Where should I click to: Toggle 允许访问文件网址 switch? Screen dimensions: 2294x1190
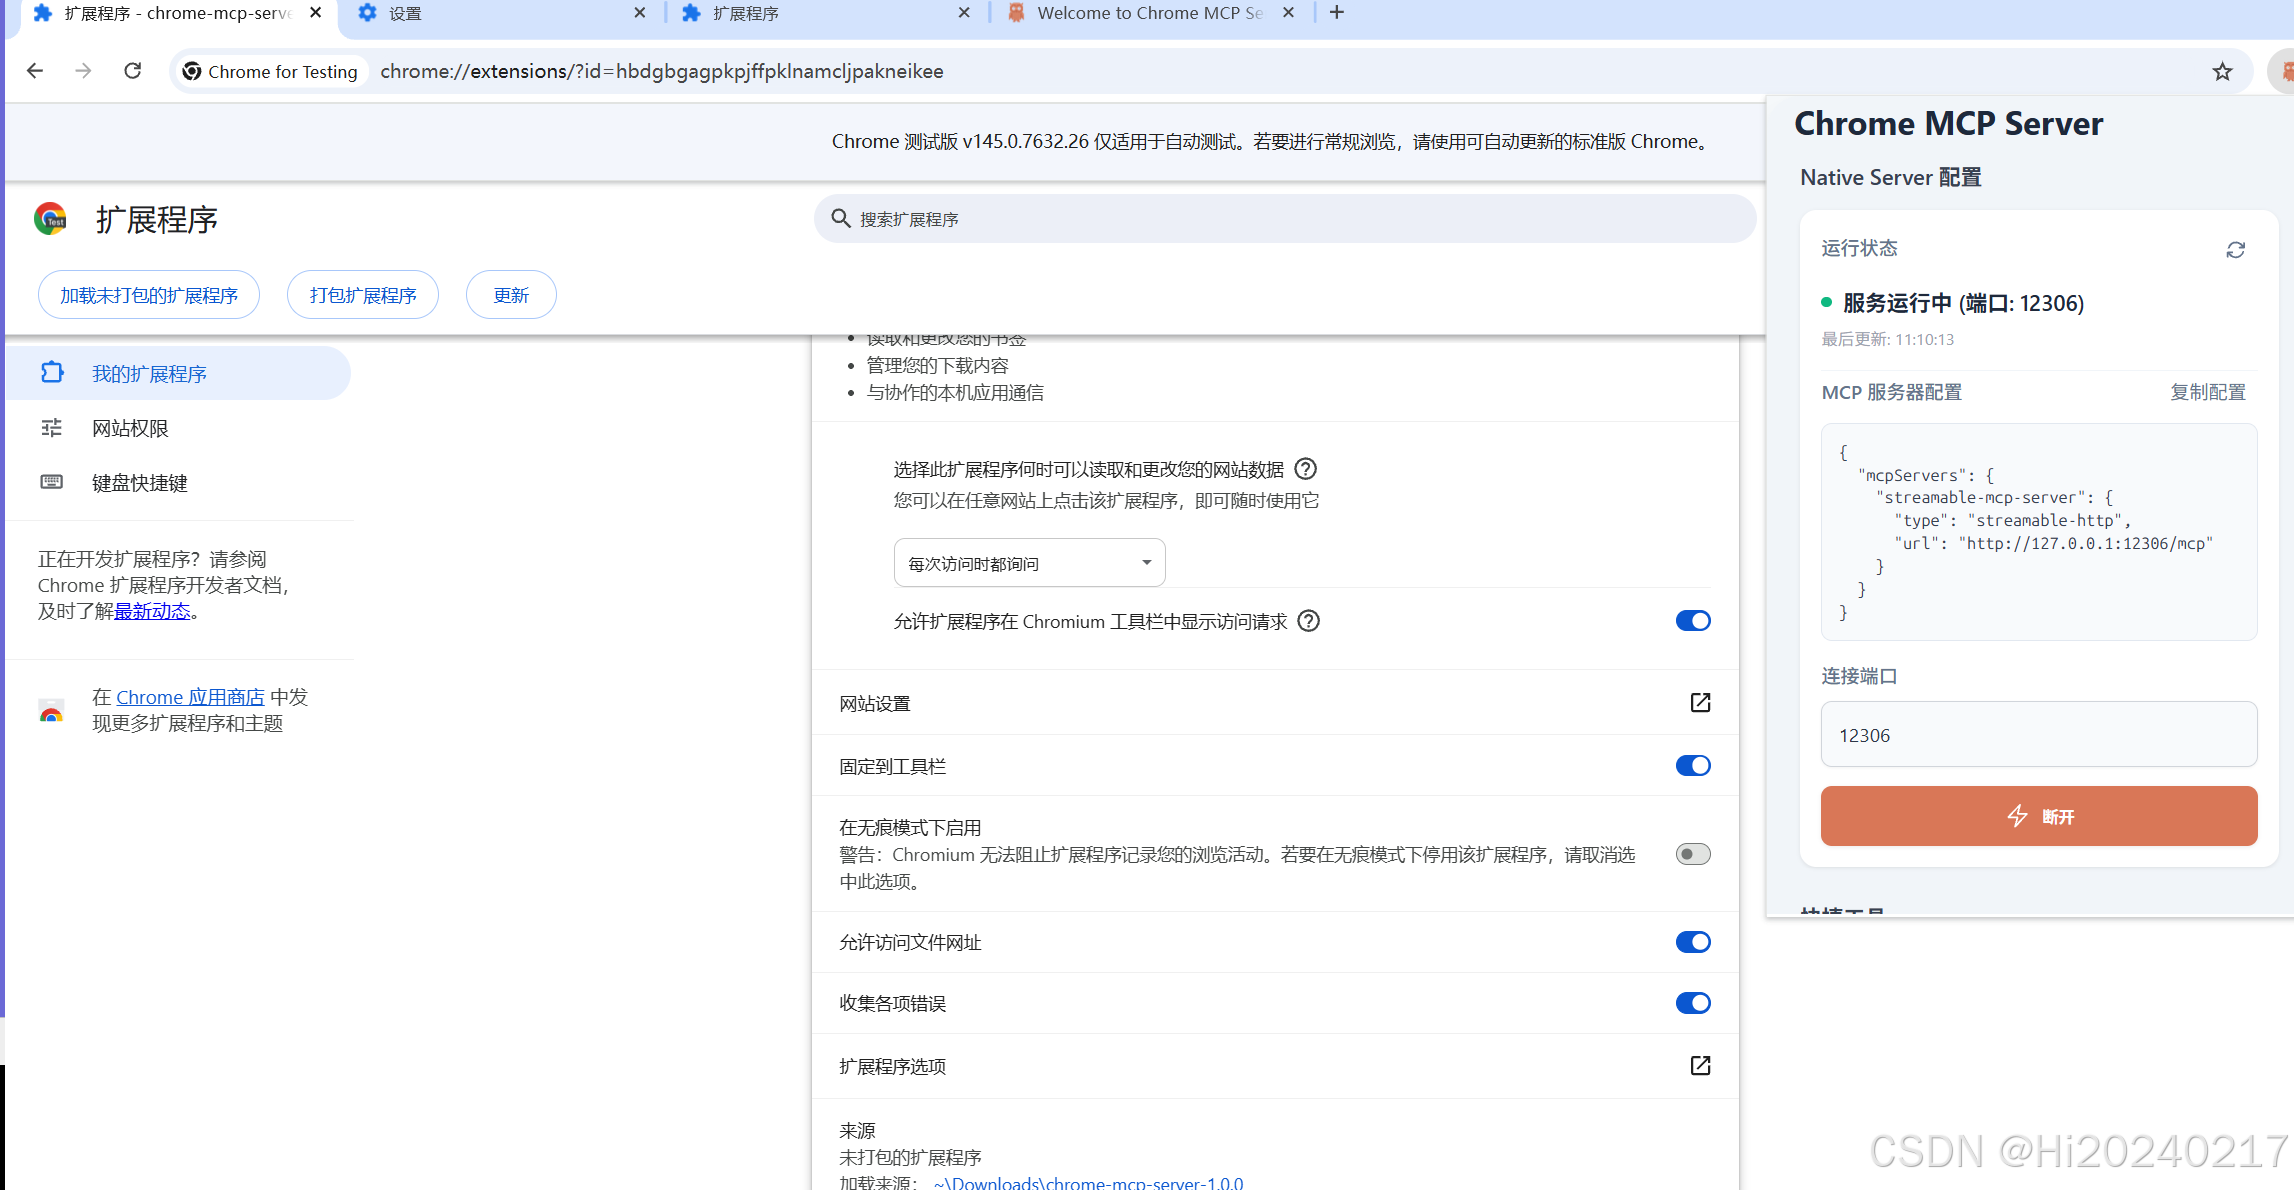(1692, 941)
